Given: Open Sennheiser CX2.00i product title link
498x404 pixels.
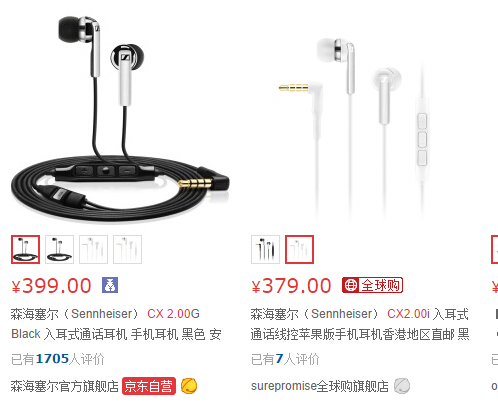Looking at the screenshot, I should pyautogui.click(x=360, y=324).
